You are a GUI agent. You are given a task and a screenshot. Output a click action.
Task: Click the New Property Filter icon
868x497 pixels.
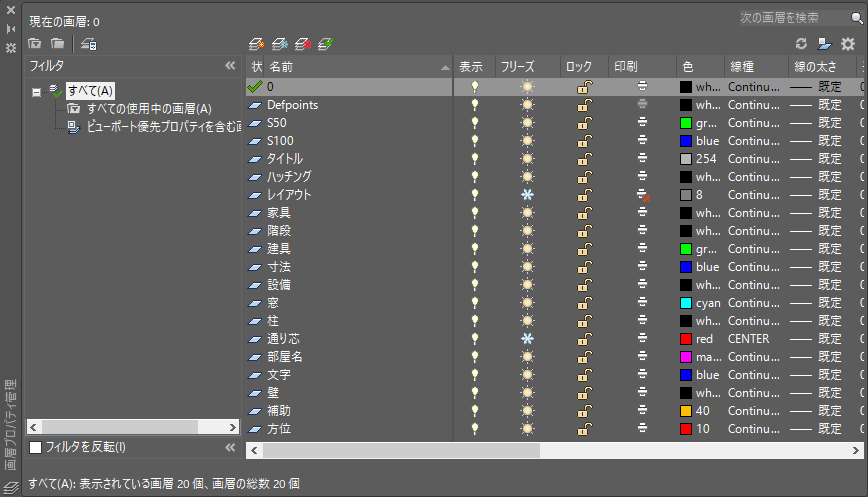tap(35, 43)
